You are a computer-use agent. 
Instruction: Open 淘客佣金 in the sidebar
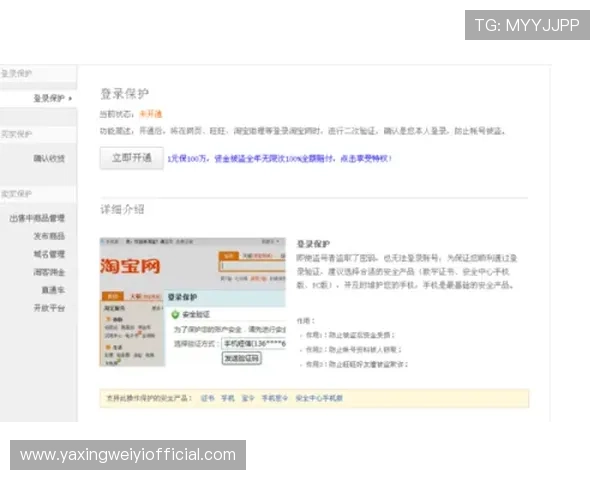49,272
